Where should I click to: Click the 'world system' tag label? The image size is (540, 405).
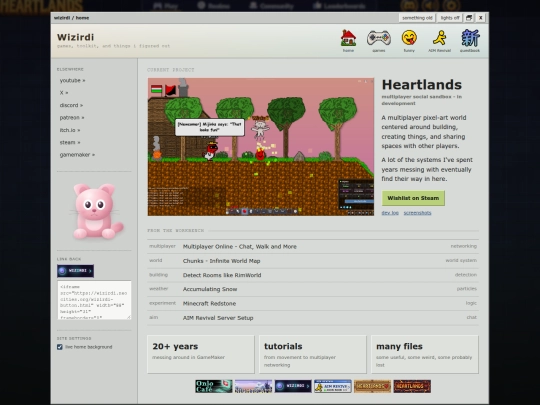(x=461, y=260)
